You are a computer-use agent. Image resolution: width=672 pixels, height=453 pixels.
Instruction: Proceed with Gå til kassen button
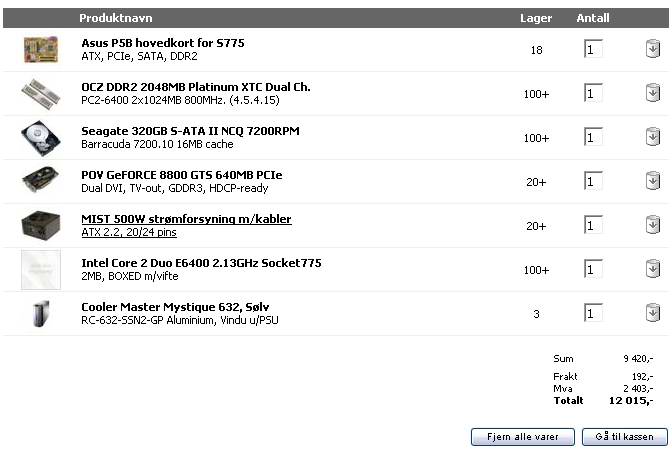point(625,437)
